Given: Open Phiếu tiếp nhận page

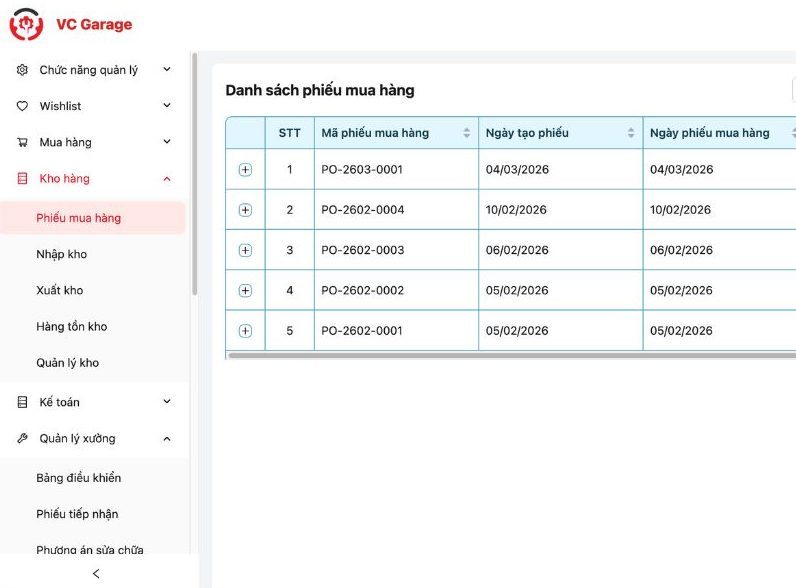Looking at the screenshot, I should tap(77, 514).
